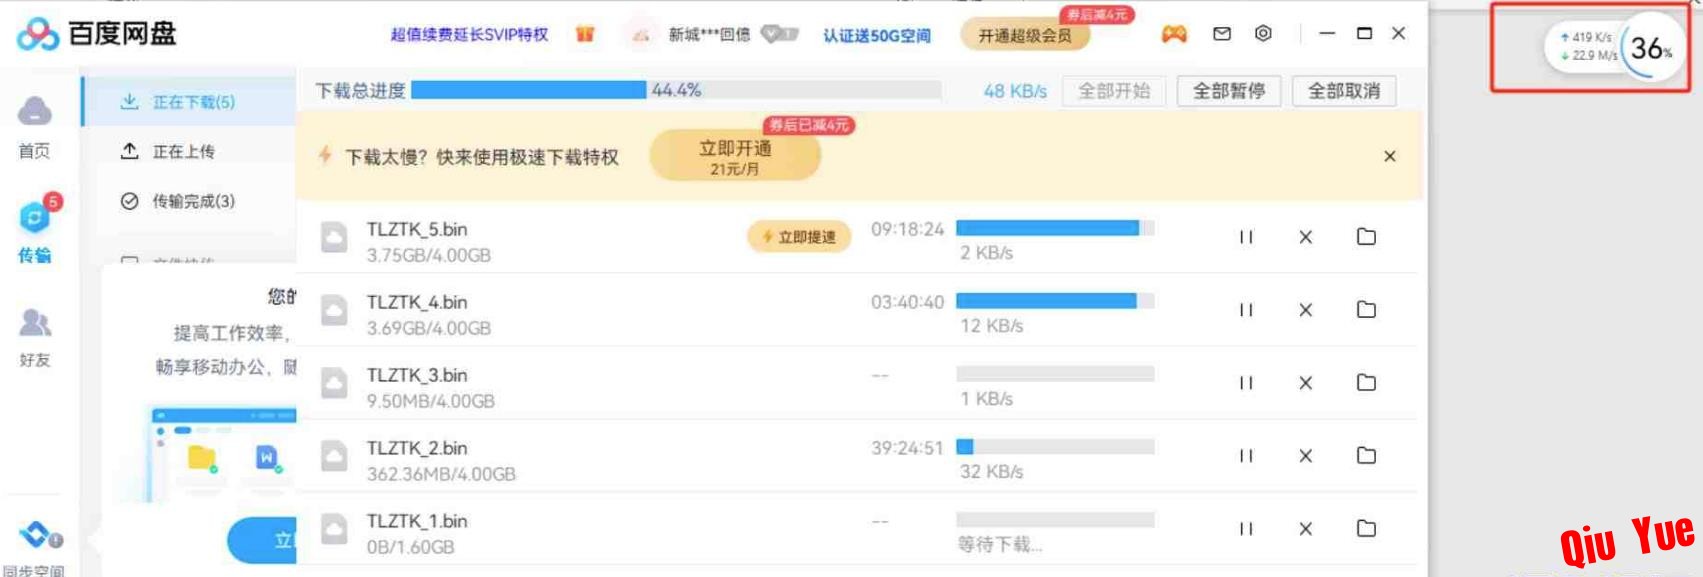1703x577 pixels.
Task: Open folder location for TLZTK_1.bin
Action: click(1366, 528)
